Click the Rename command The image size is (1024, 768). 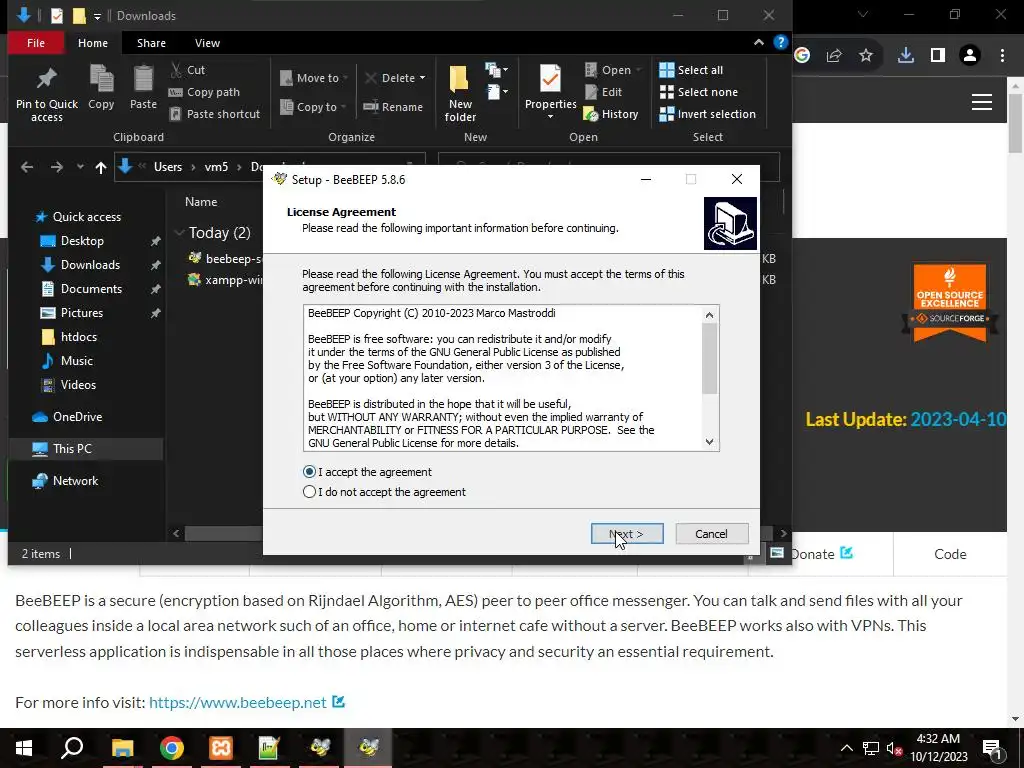[x=394, y=106]
